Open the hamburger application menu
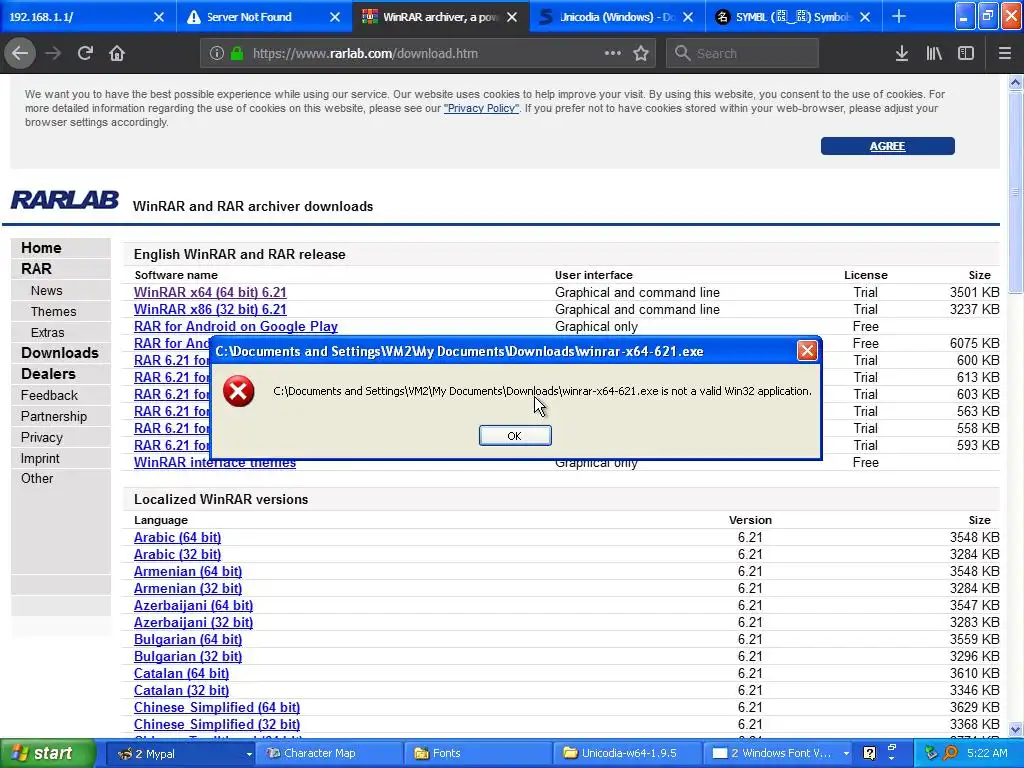 [x=1005, y=54]
